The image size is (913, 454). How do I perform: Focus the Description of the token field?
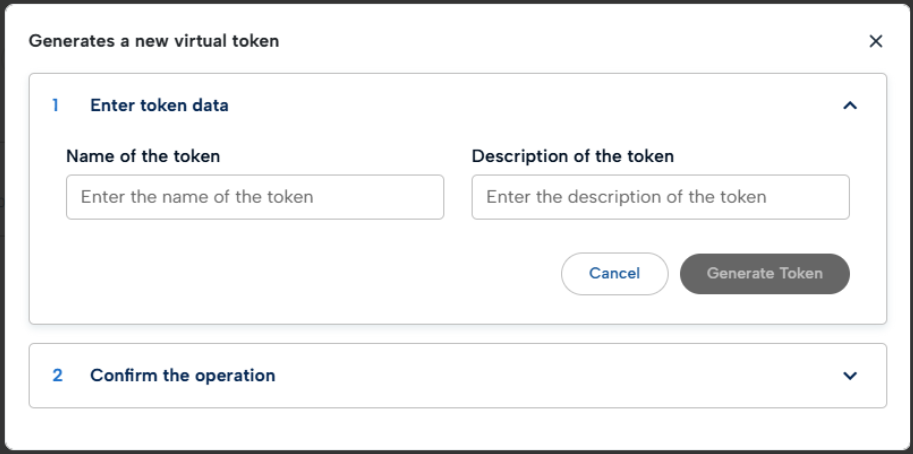pyautogui.click(x=660, y=197)
